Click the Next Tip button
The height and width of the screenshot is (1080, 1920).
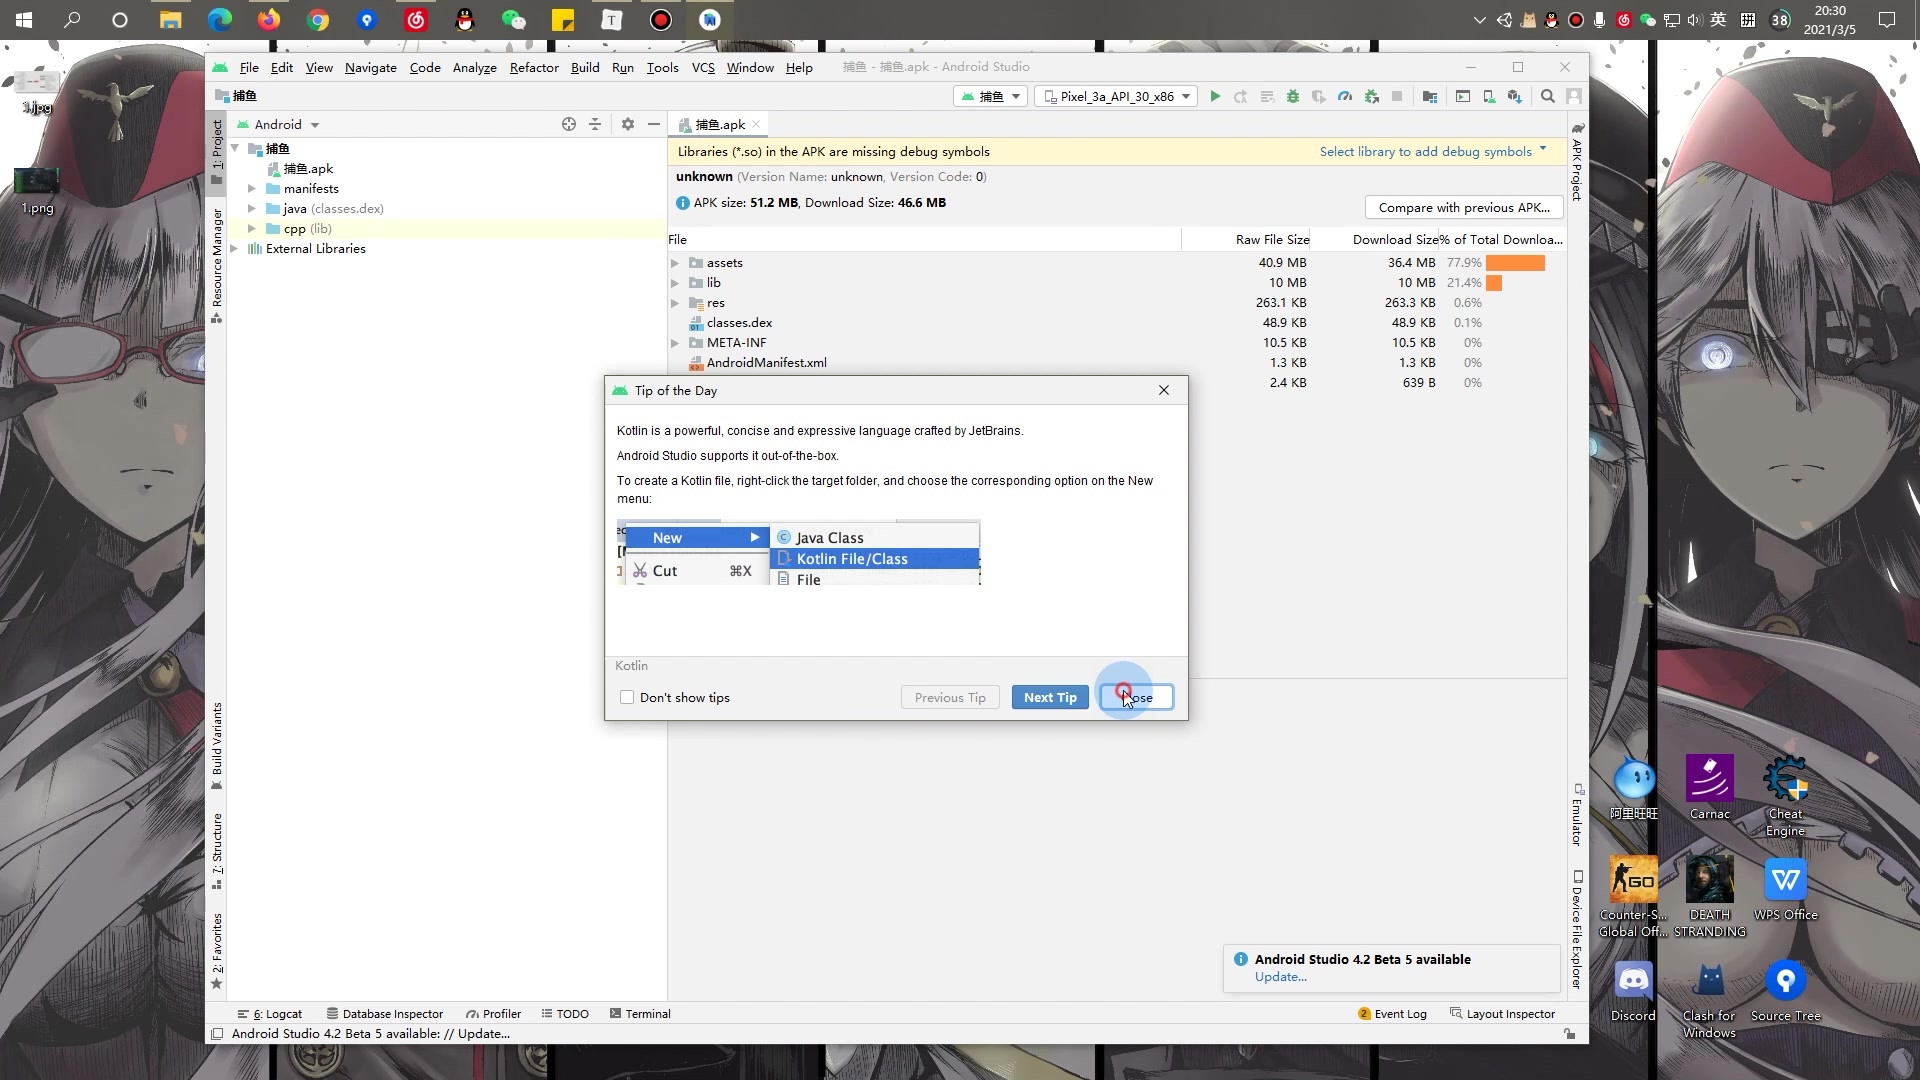pos(1049,697)
